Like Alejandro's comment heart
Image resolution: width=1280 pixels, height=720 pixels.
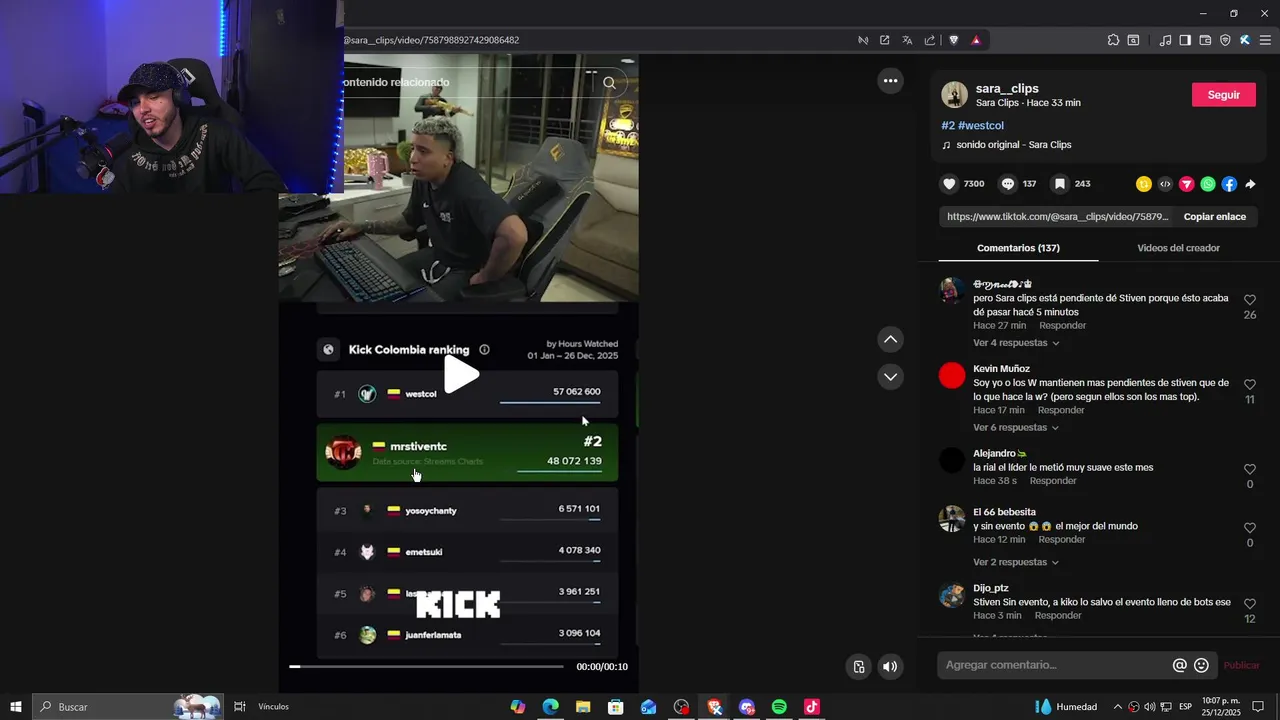click(x=1250, y=469)
